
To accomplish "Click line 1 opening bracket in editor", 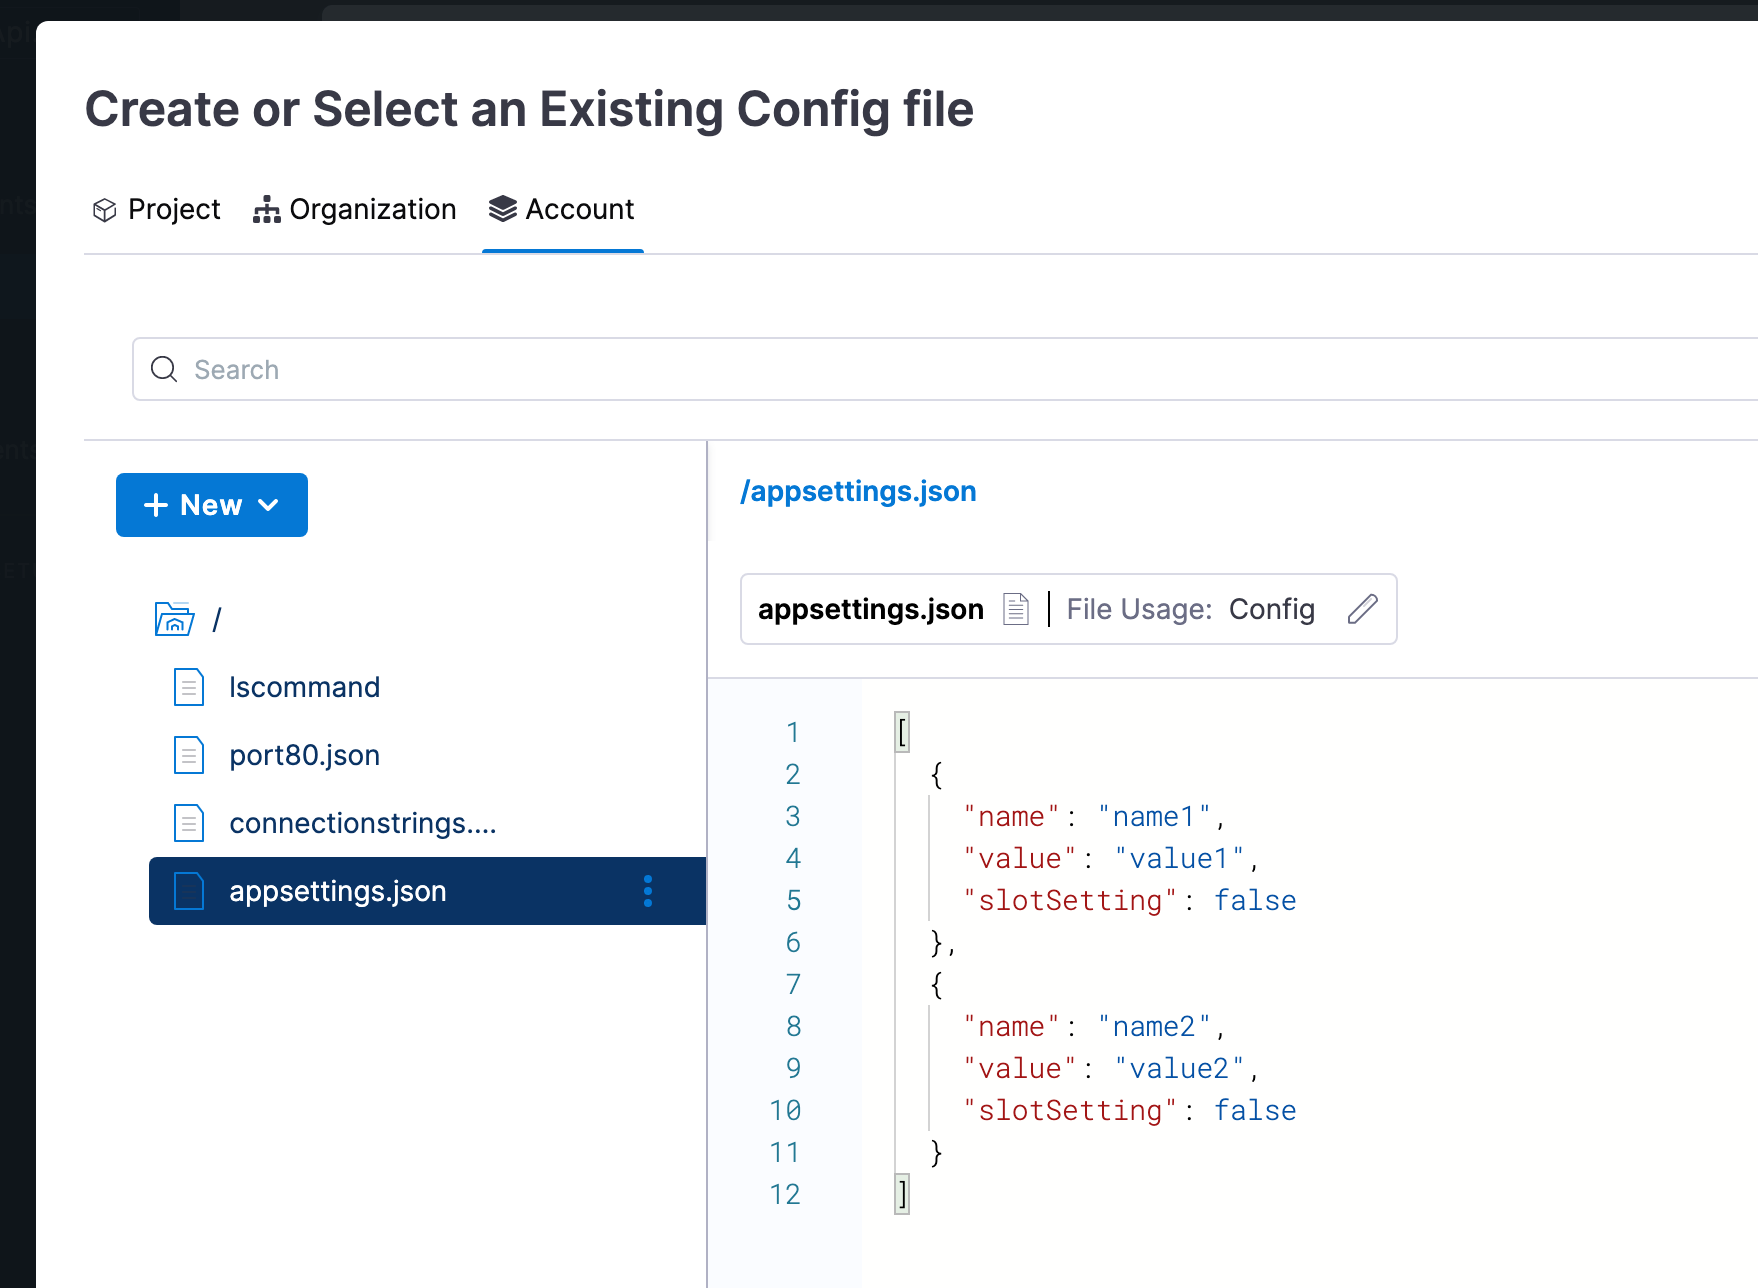I will [902, 732].
